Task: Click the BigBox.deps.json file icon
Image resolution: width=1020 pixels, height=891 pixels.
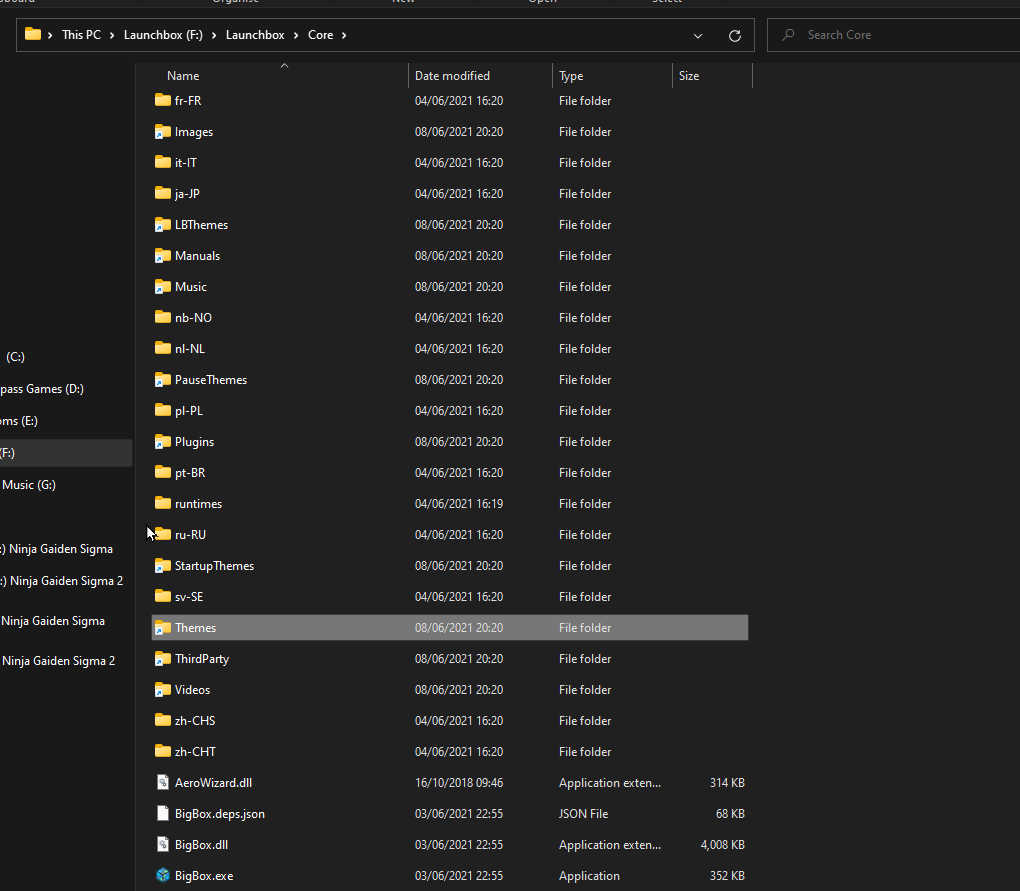Action: 163,814
